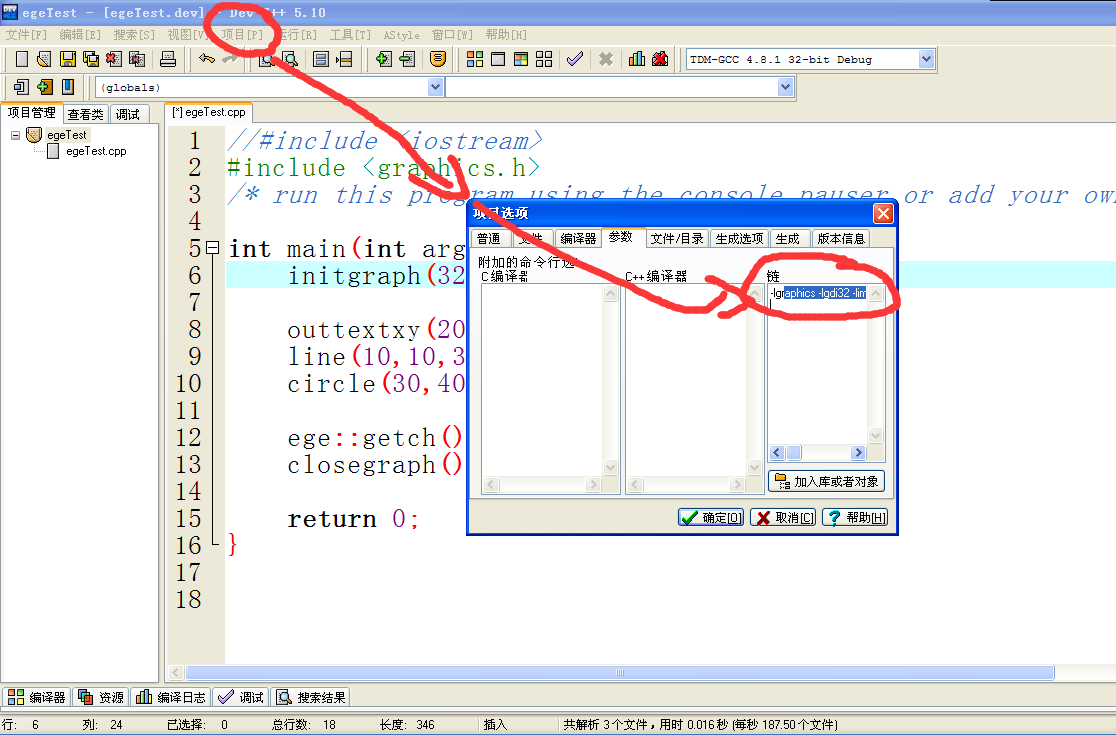Open the Find dialog via magnifier icon
This screenshot has height=735, width=1116.
click(x=265, y=58)
